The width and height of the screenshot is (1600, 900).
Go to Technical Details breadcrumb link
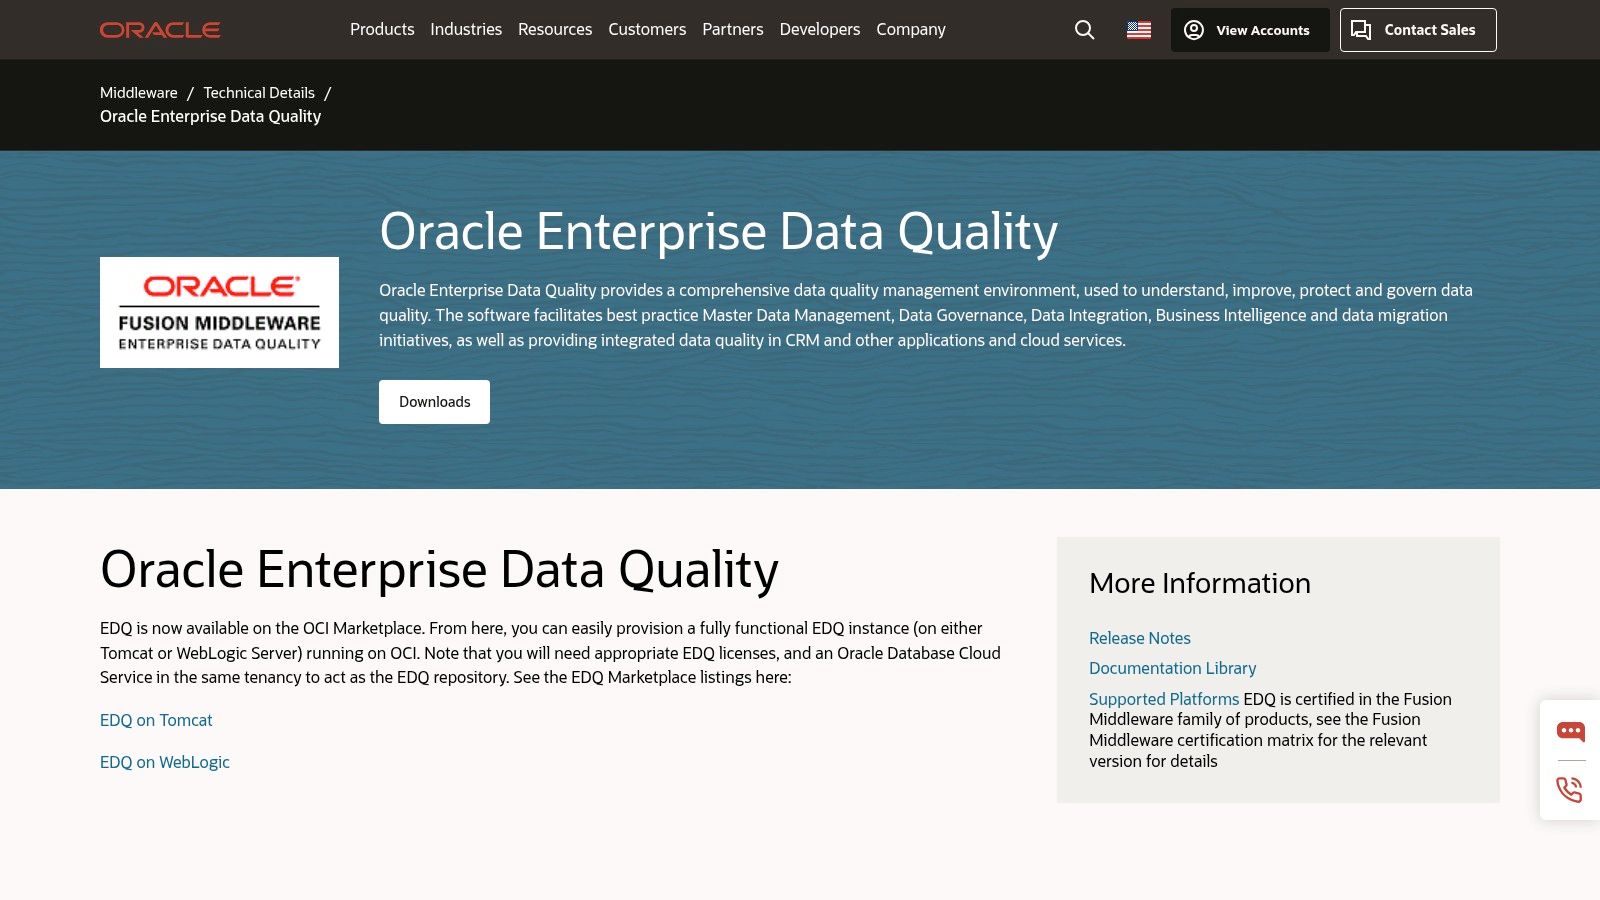(259, 93)
